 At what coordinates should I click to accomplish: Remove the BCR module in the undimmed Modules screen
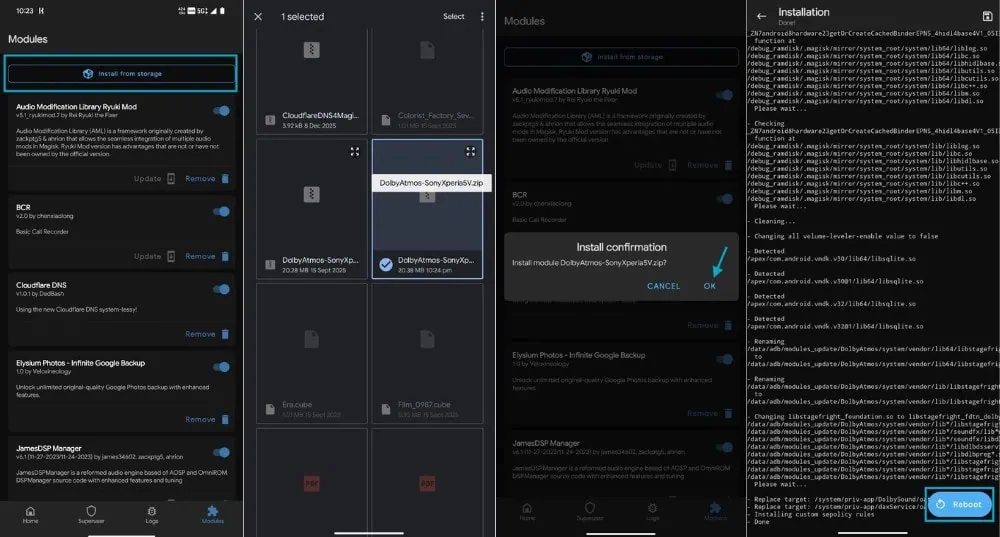207,256
